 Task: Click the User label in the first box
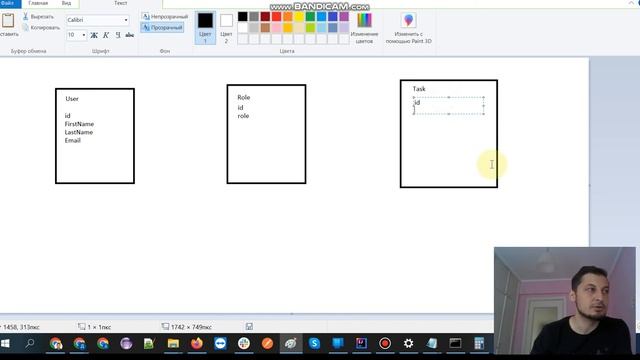point(72,99)
